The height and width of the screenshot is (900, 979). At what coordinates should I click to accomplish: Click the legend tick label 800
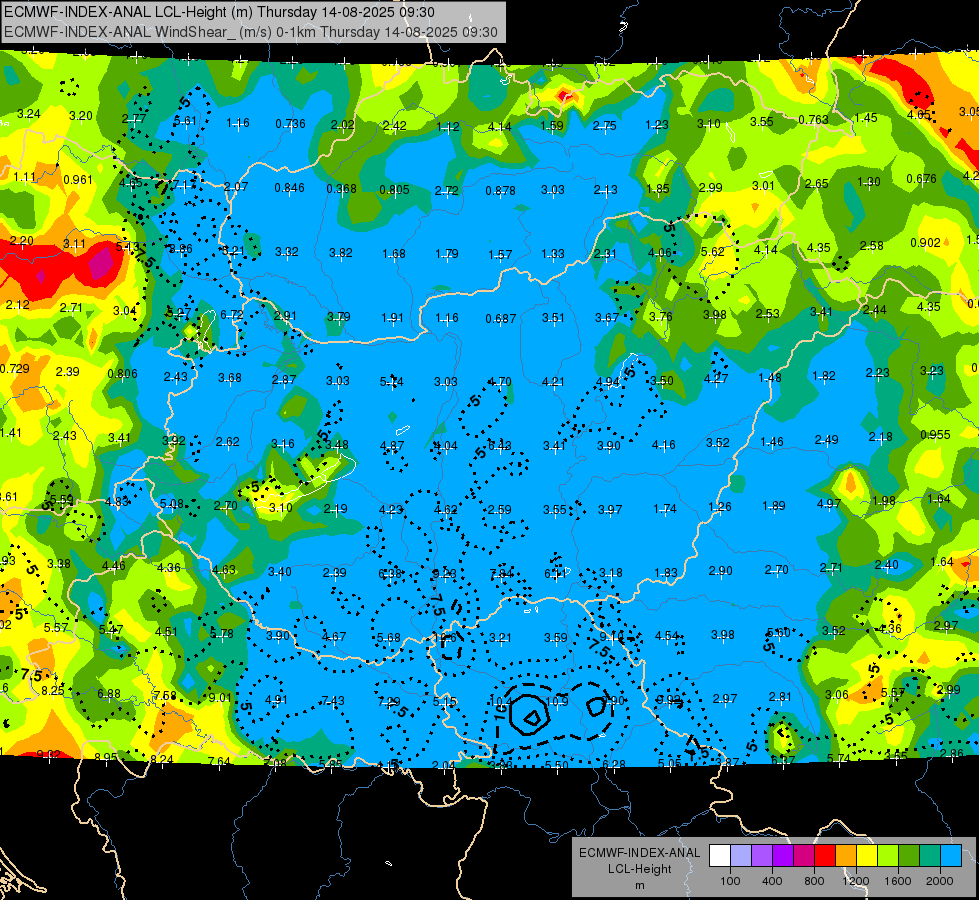[x=814, y=881]
